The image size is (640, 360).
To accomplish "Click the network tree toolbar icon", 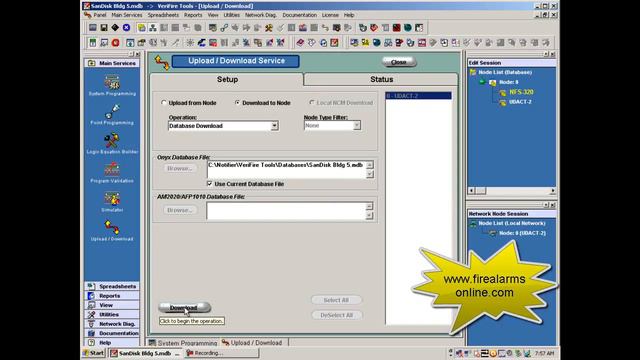I will (x=153, y=28).
